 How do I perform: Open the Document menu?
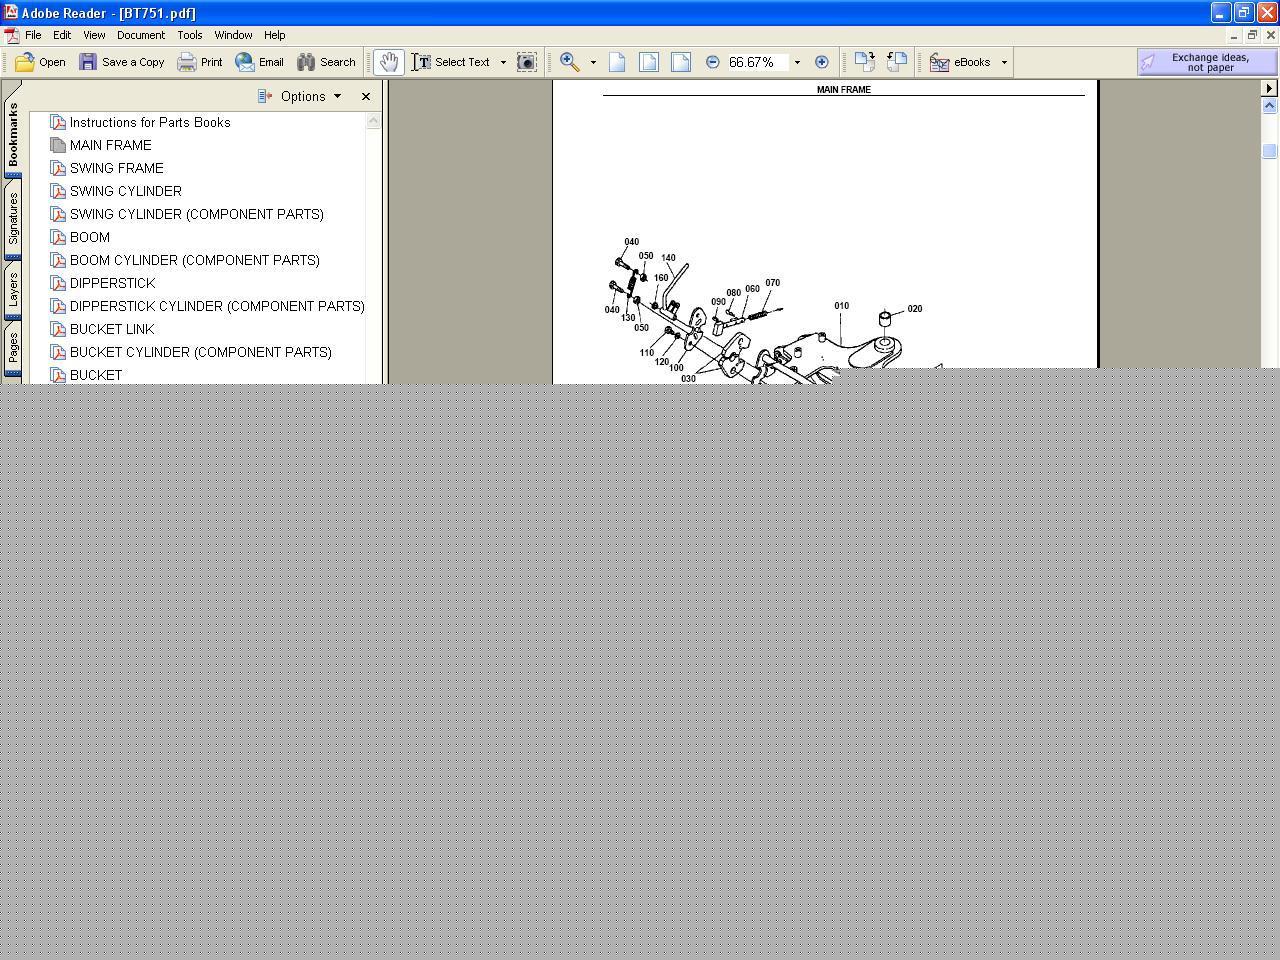(140, 35)
